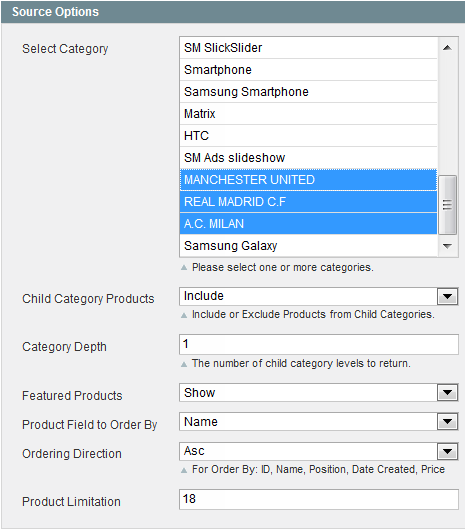Click the category list scroll up arrow
Viewport: 465px width, 530px height.
447,48
